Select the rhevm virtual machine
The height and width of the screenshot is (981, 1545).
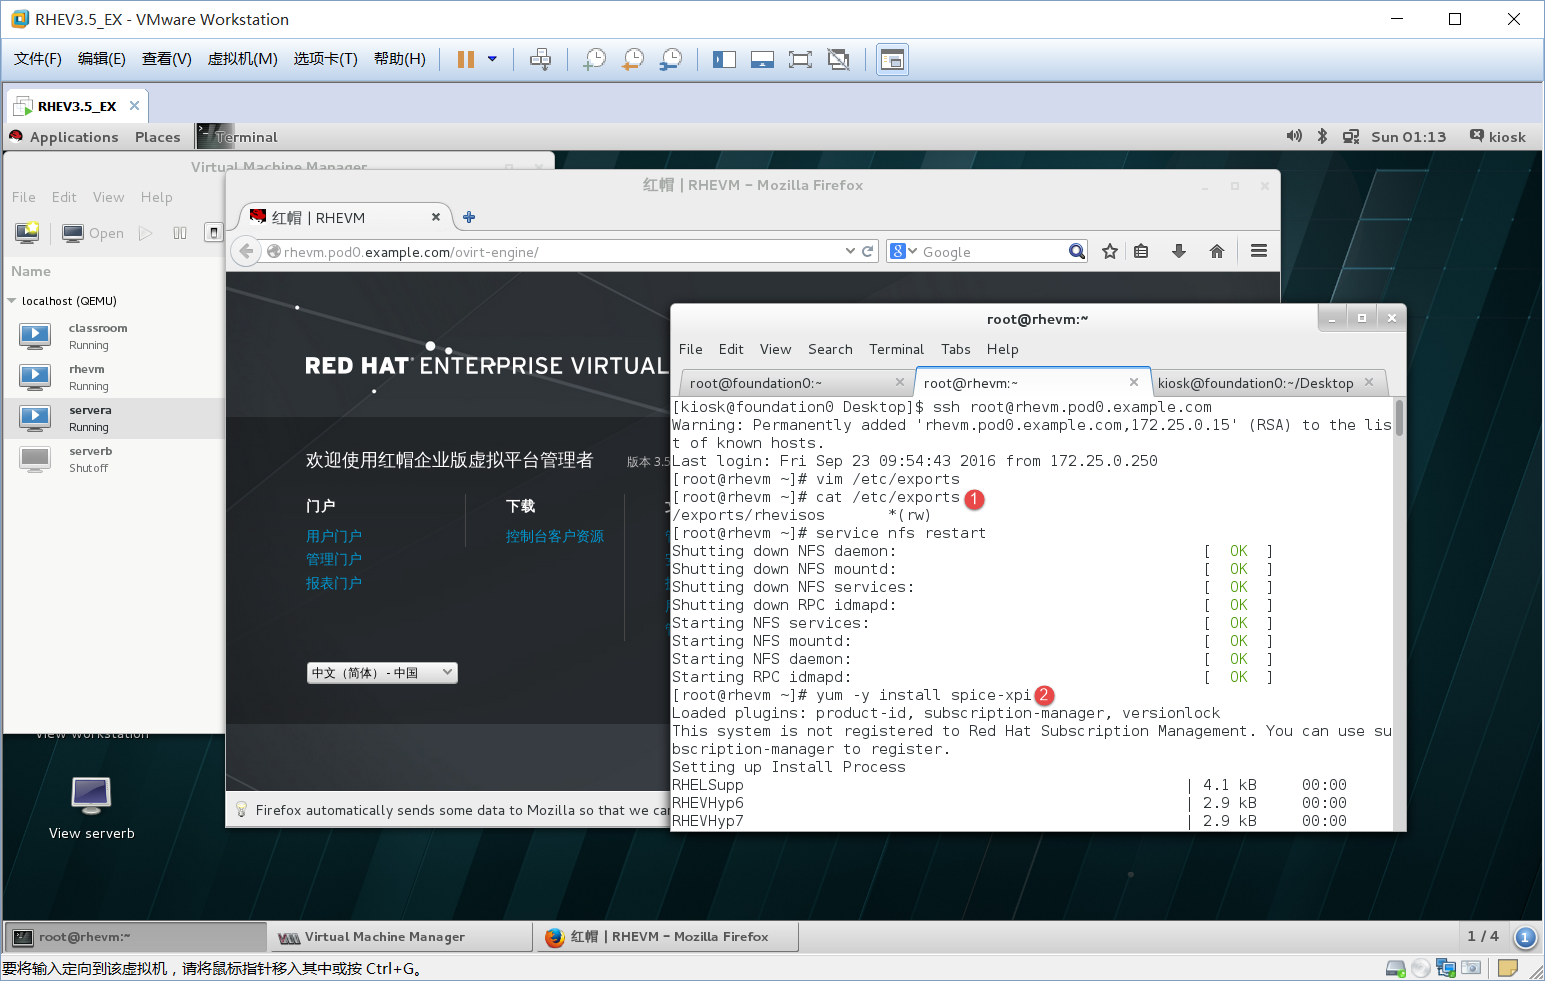tap(113, 377)
